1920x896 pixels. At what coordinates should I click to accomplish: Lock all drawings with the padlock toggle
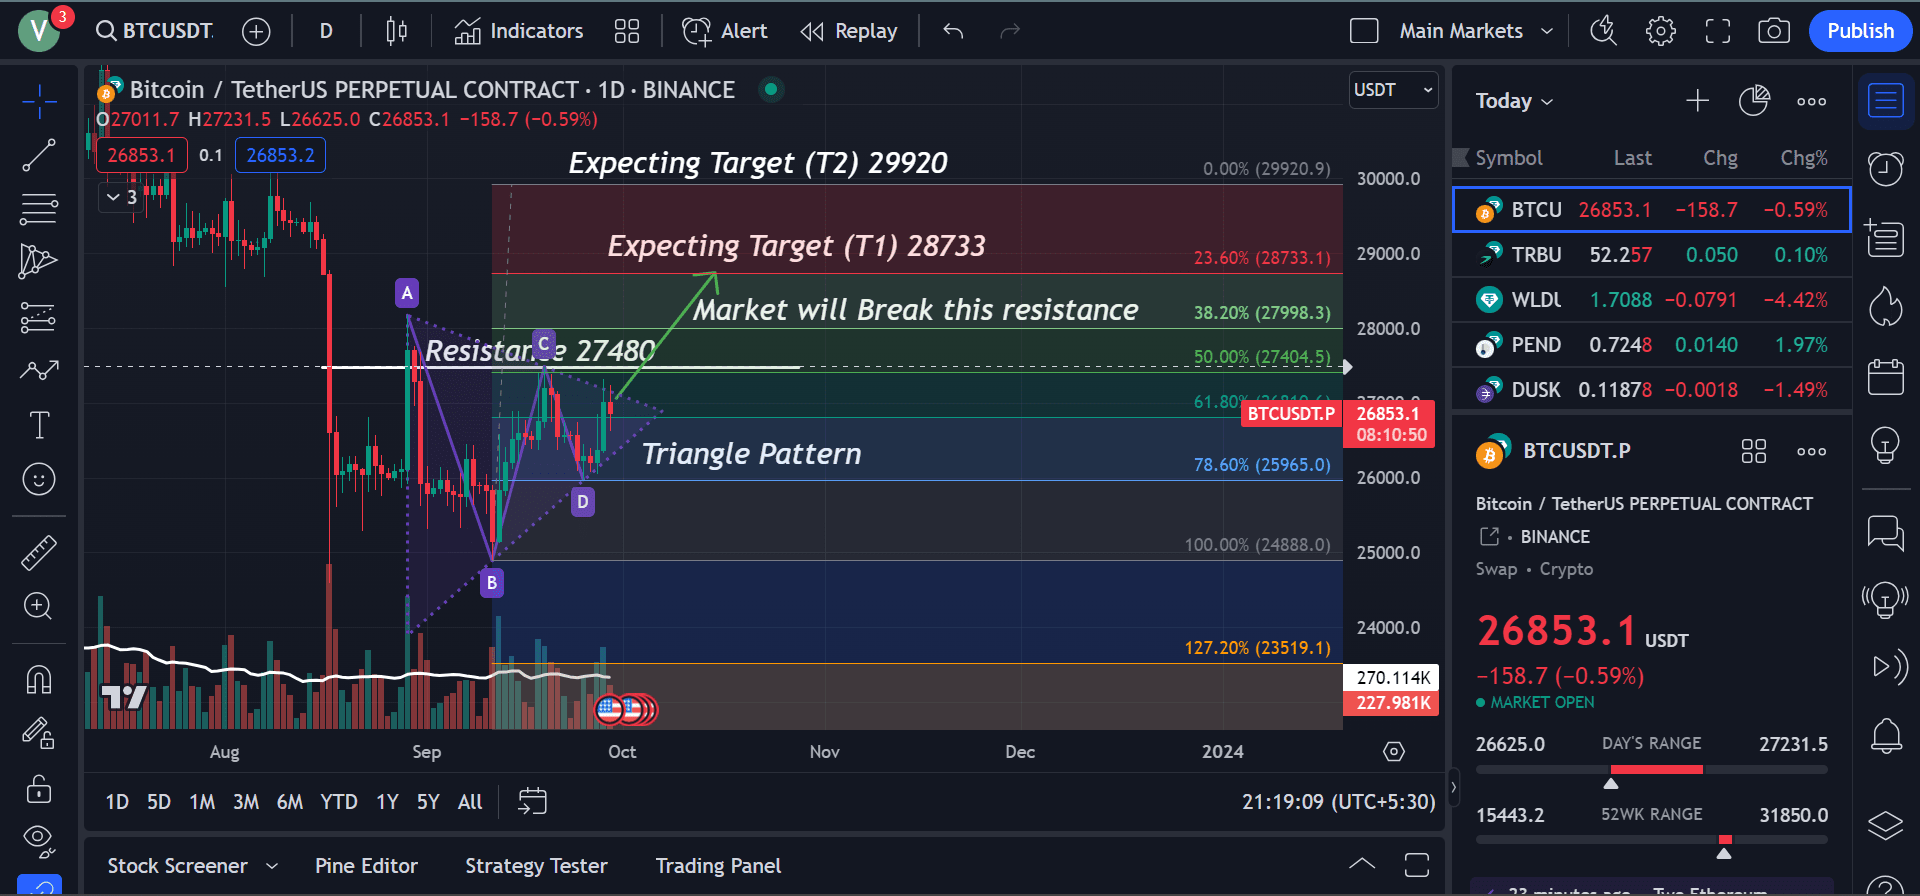click(x=40, y=789)
